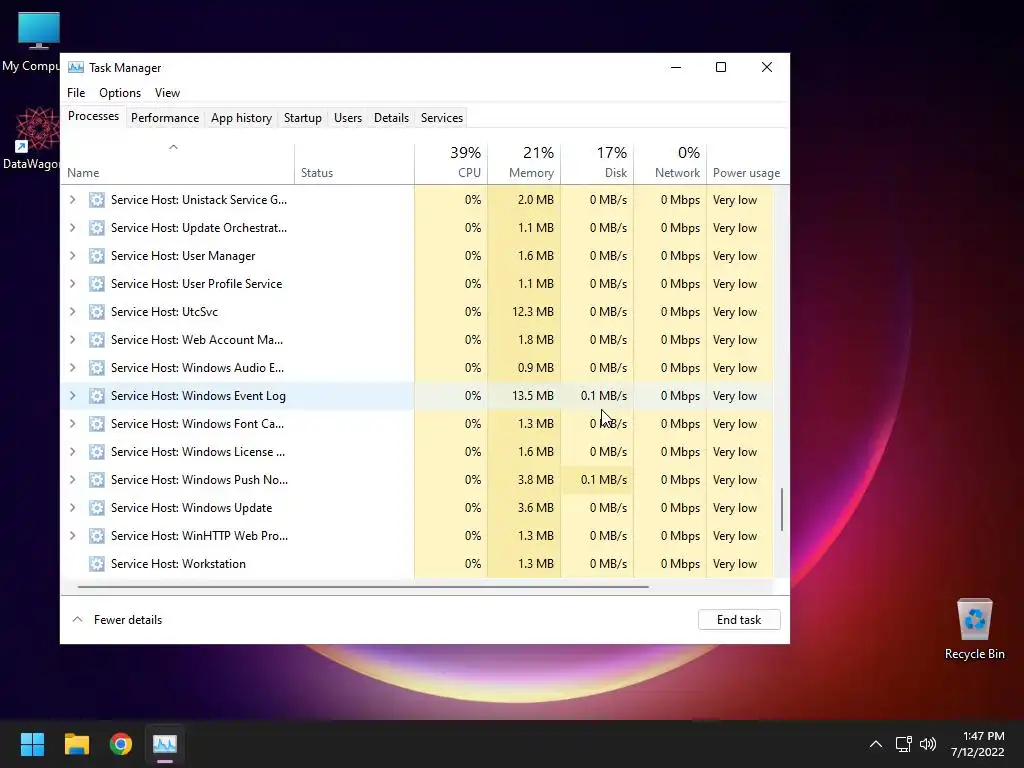Expand Service Host: User Profile Service
This screenshot has width=1024, height=768.
pyautogui.click(x=72, y=284)
